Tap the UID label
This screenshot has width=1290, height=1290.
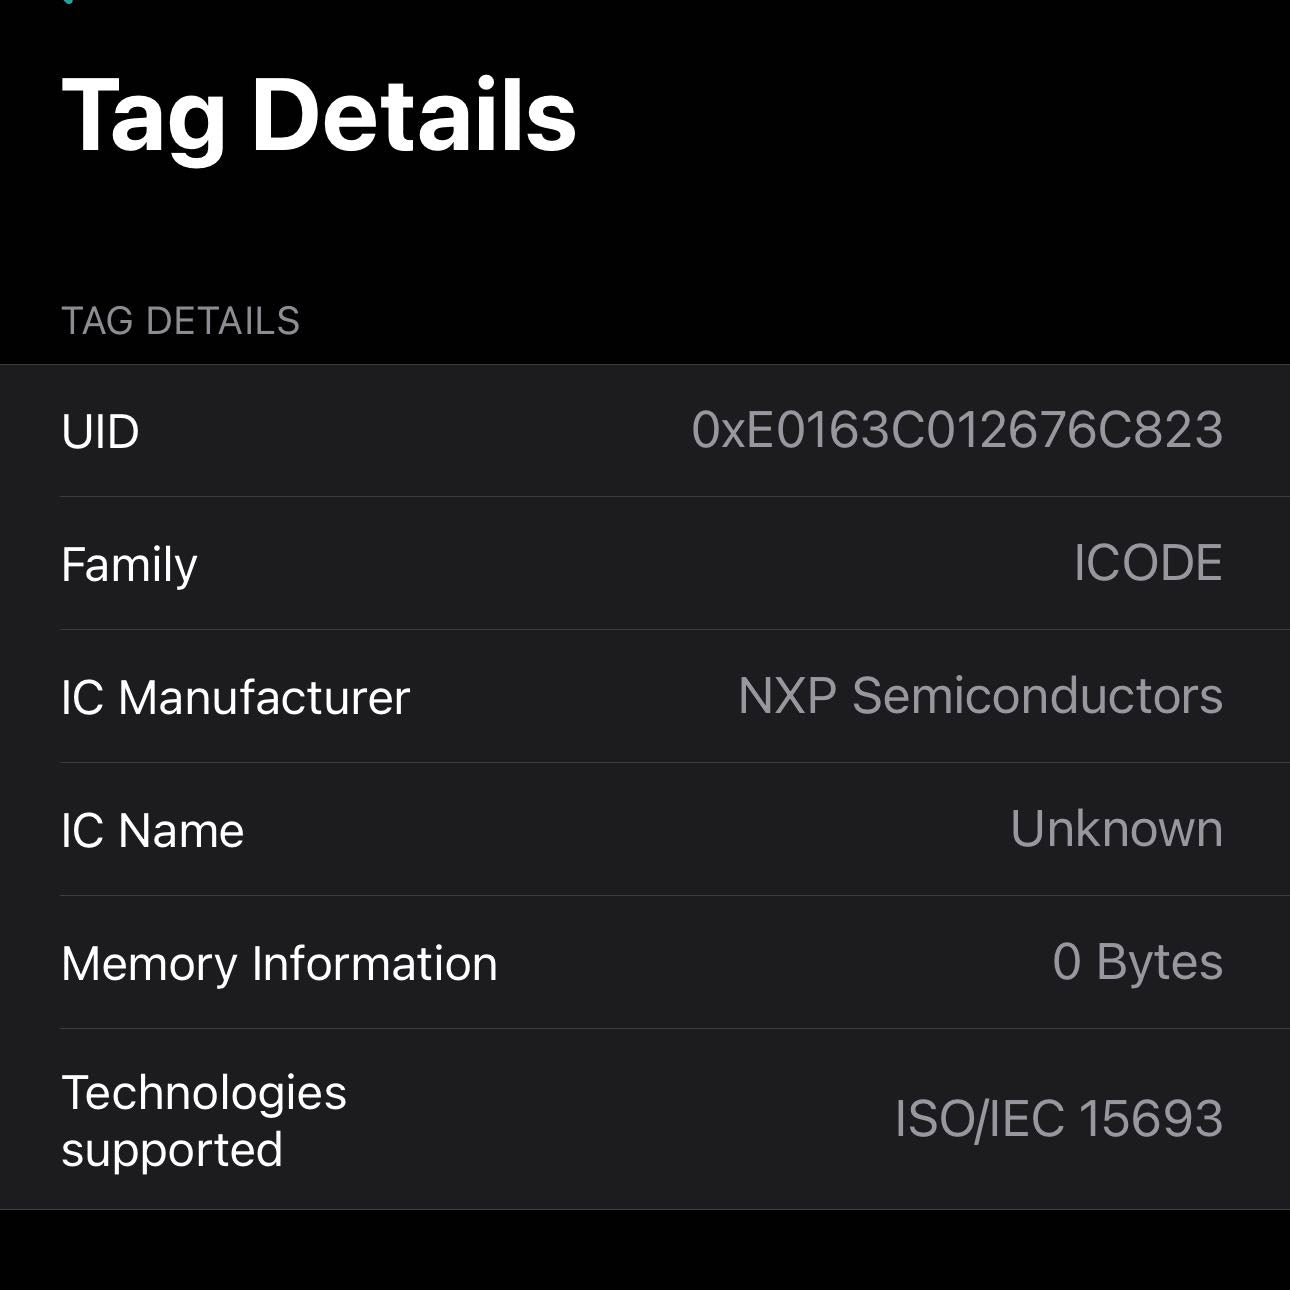[100, 432]
